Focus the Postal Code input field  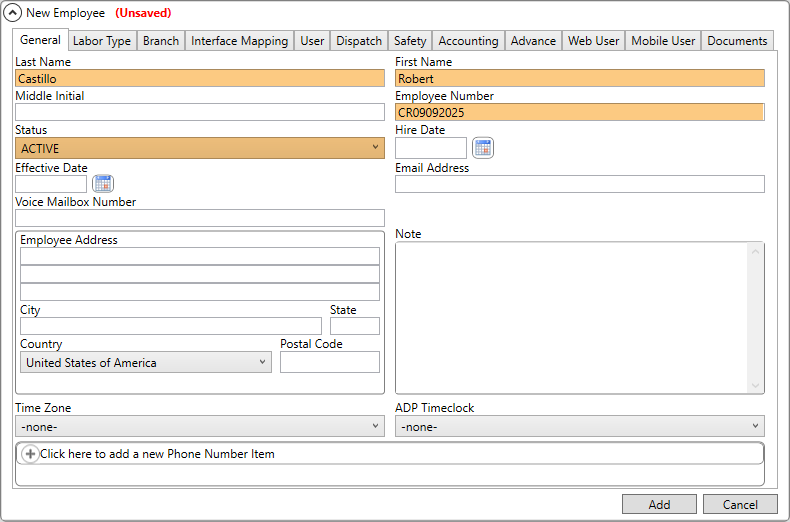pyautogui.click(x=330, y=362)
